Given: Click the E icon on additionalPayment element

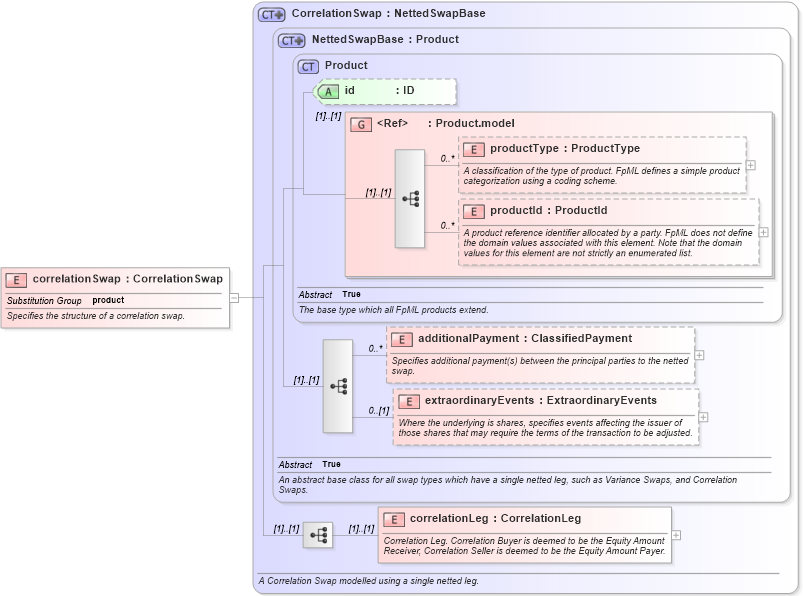Looking at the screenshot, I should (403, 339).
